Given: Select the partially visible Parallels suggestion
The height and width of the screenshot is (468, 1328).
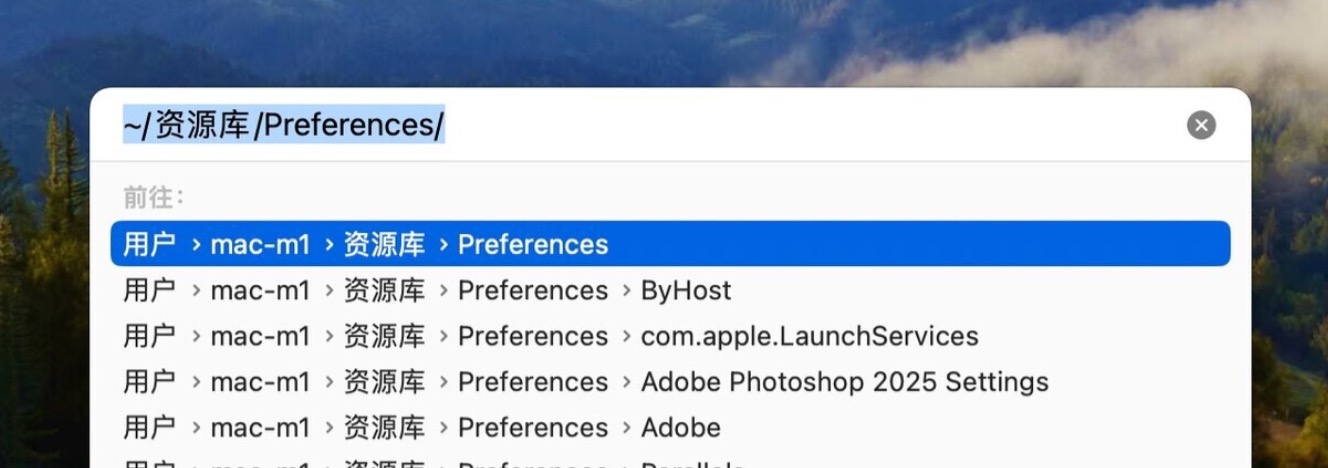Looking at the screenshot, I should pos(692,464).
